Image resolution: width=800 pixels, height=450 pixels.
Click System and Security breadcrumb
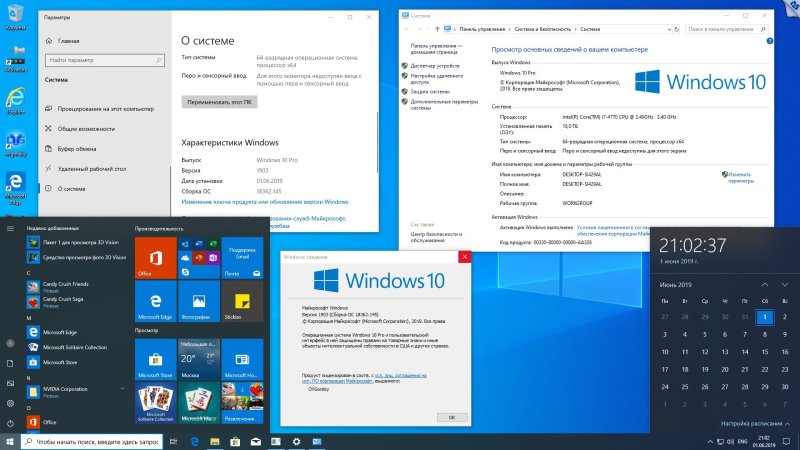[x=542, y=29]
